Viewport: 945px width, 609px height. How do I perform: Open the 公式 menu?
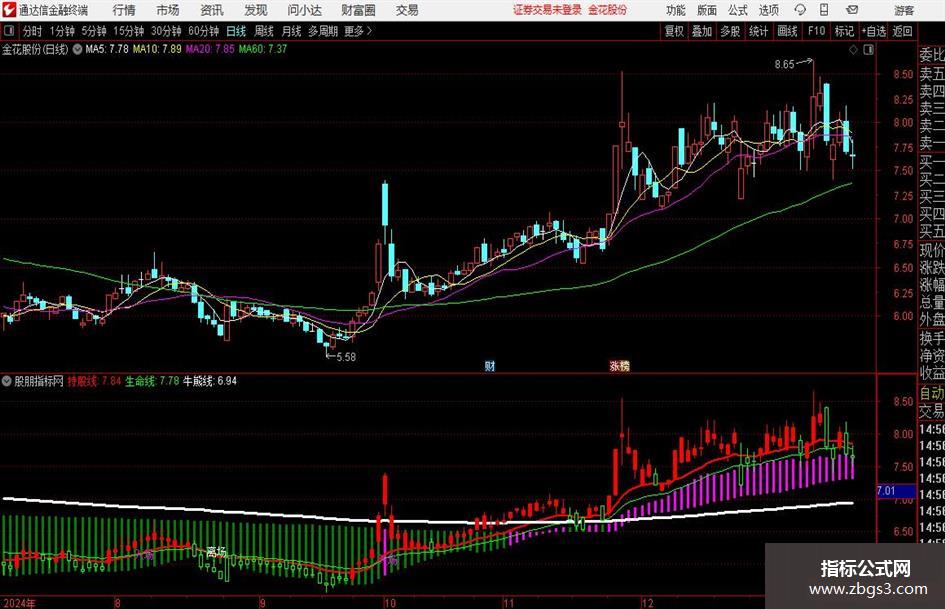738,10
